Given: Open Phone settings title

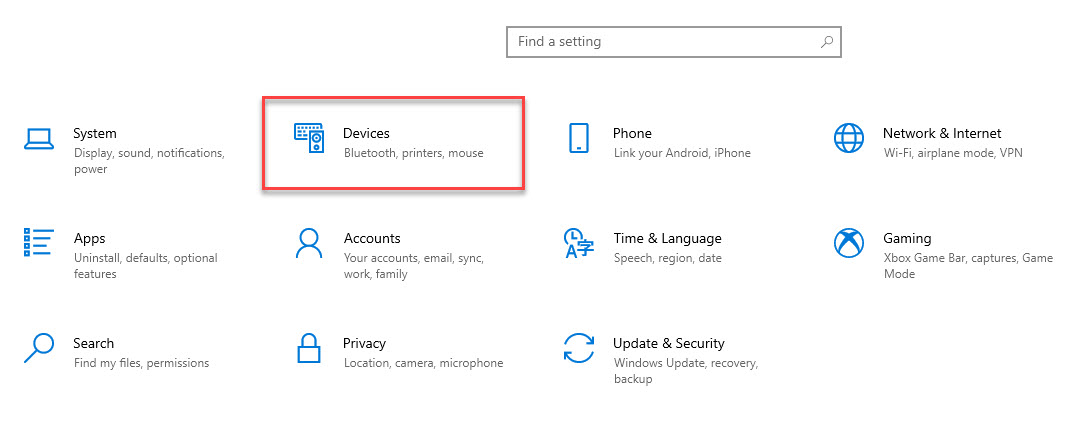Looking at the screenshot, I should click(632, 133).
